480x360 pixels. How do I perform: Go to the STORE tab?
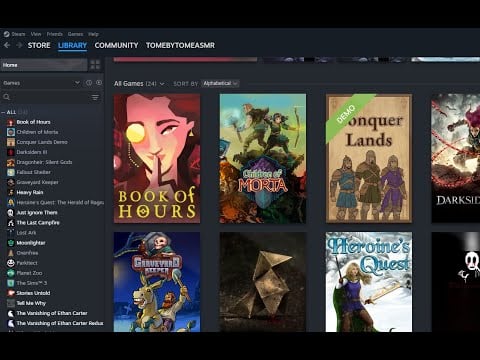39,45
